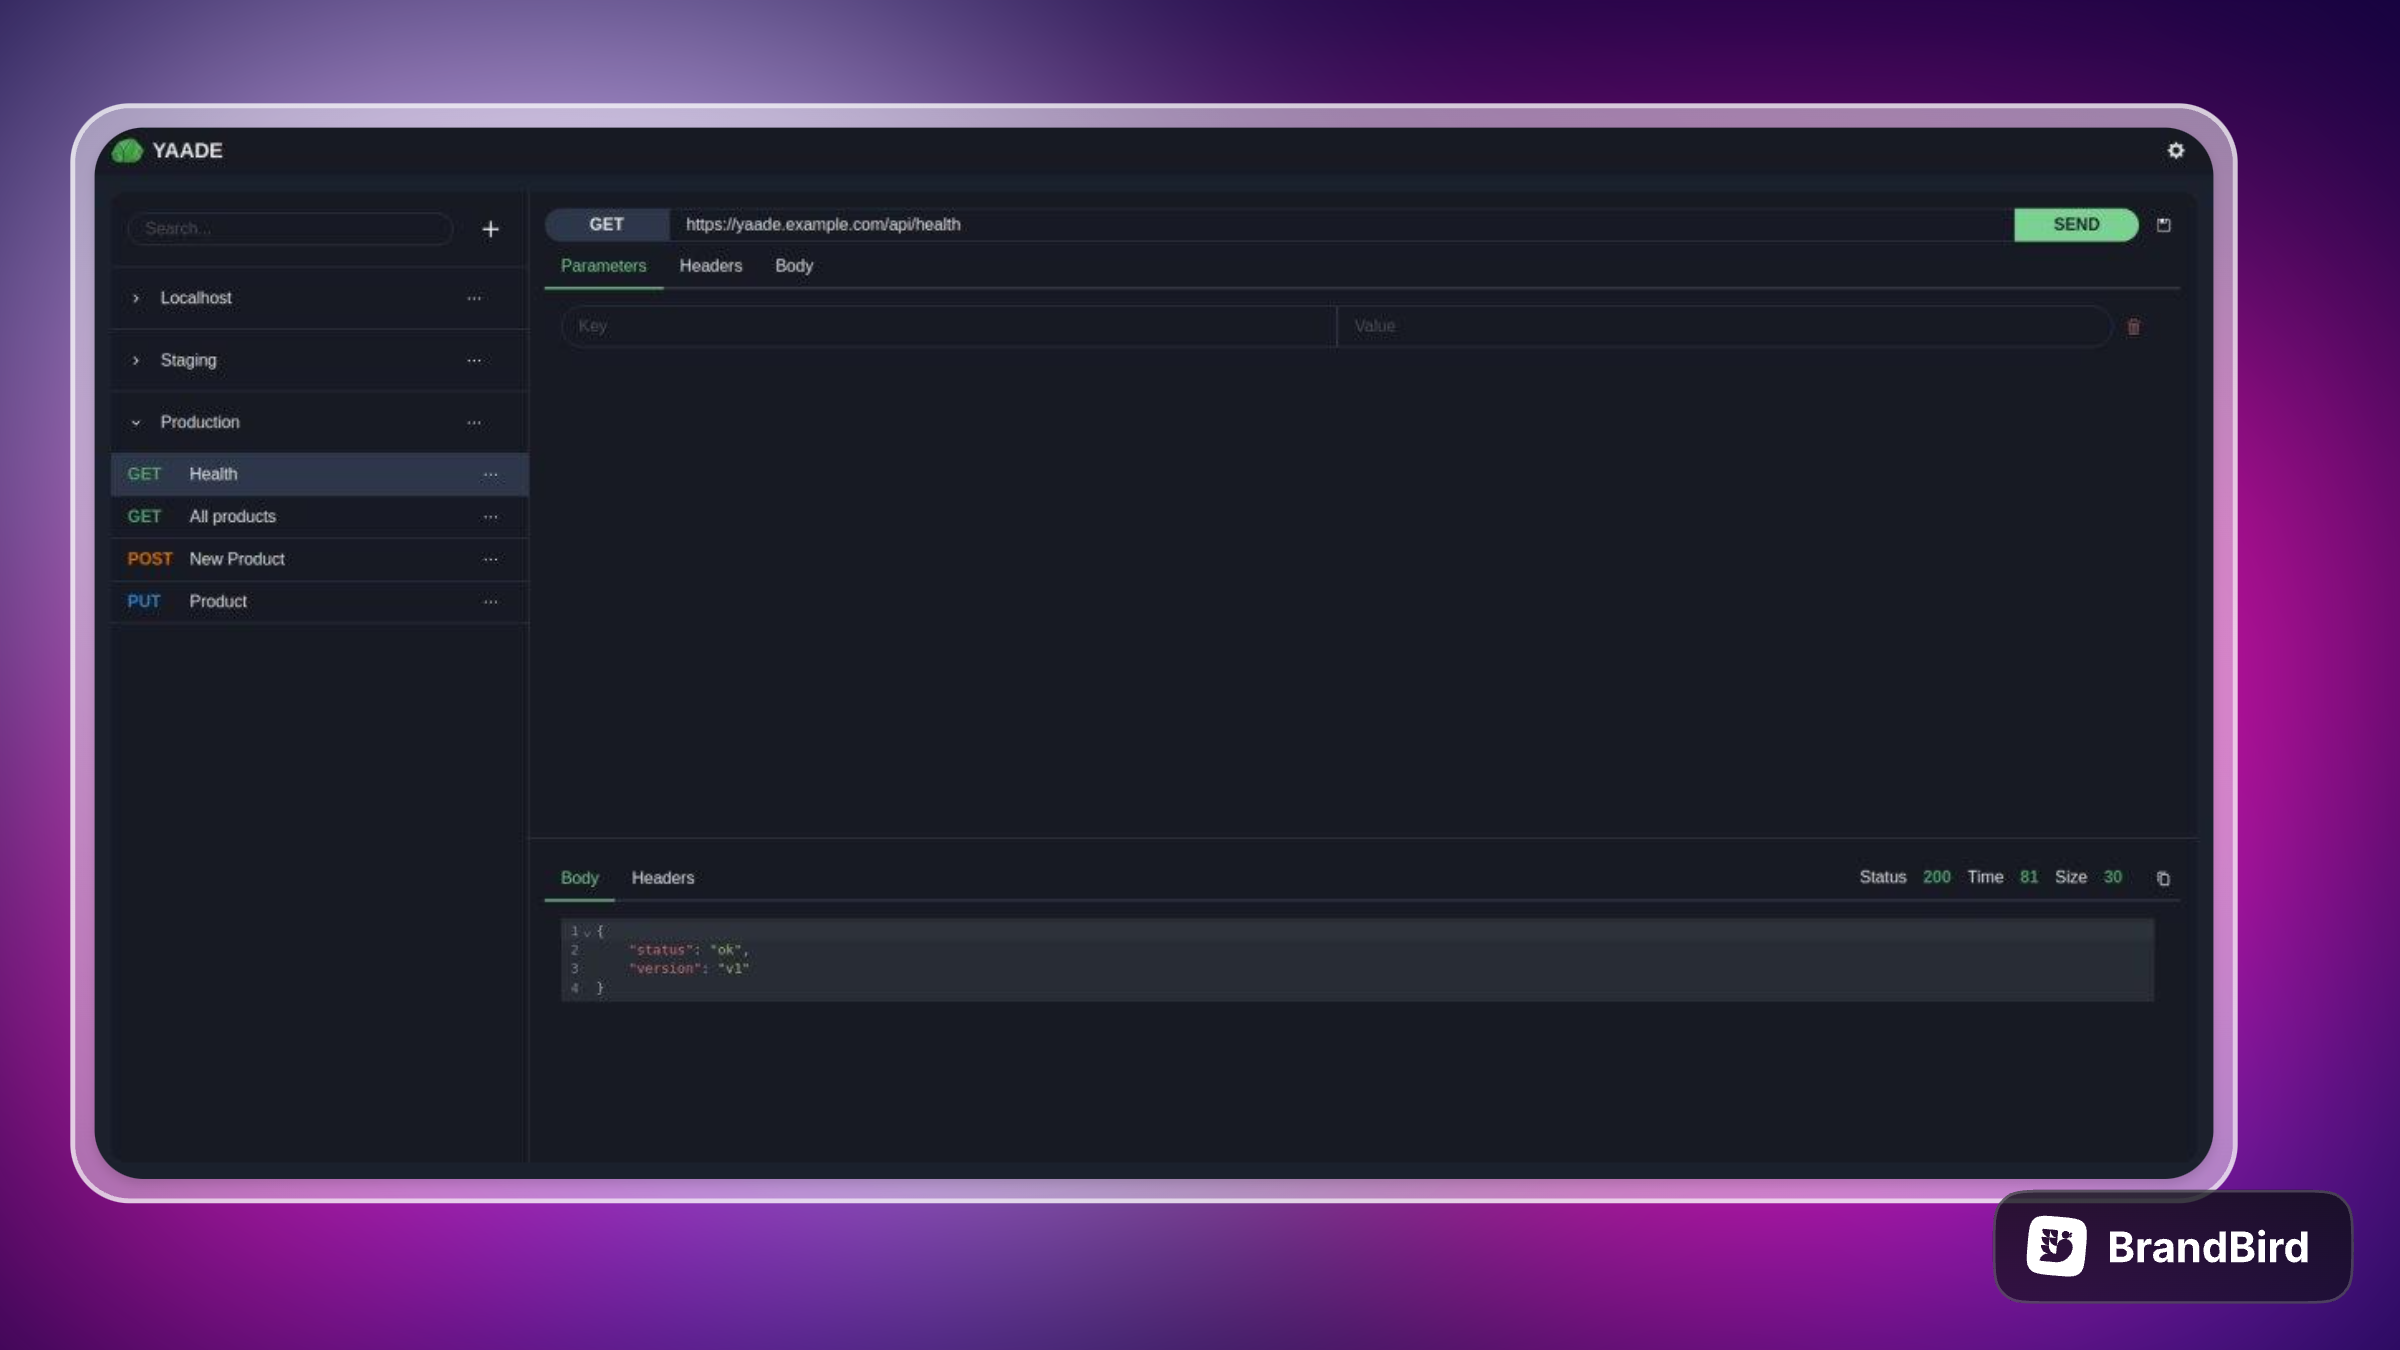Select the response Headers tab
Viewport: 2400px width, 1350px height.
pyautogui.click(x=663, y=878)
